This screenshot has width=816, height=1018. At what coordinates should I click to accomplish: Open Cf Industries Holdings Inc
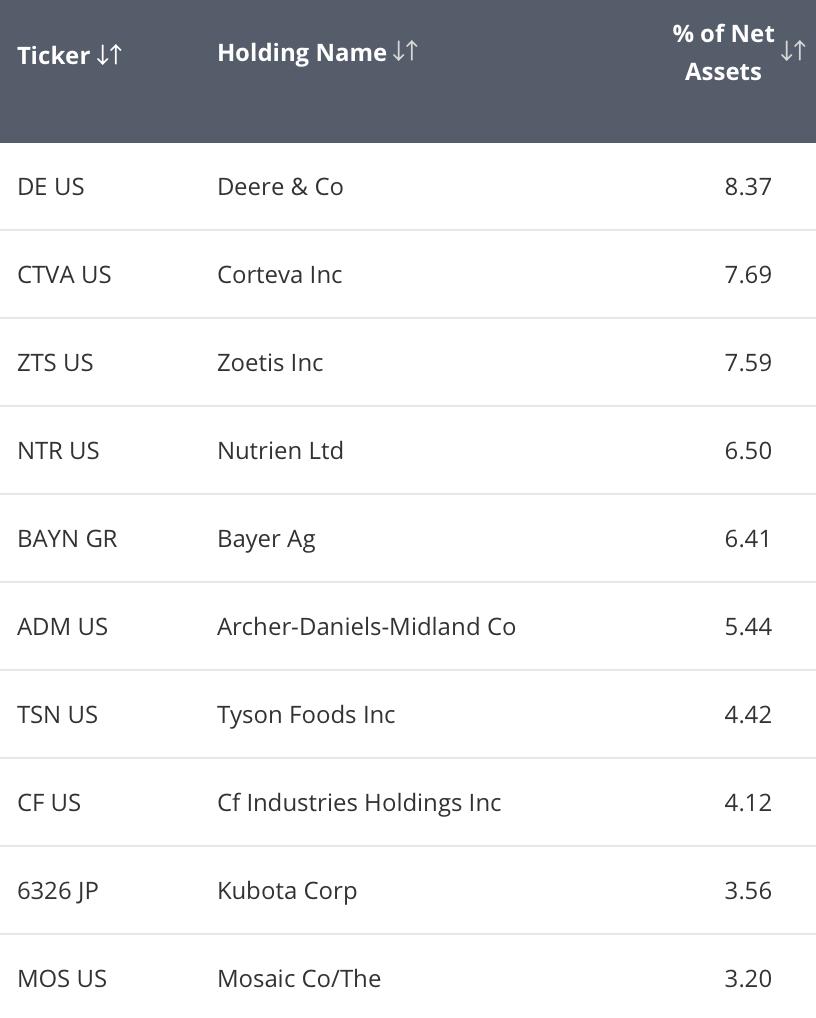click(359, 803)
